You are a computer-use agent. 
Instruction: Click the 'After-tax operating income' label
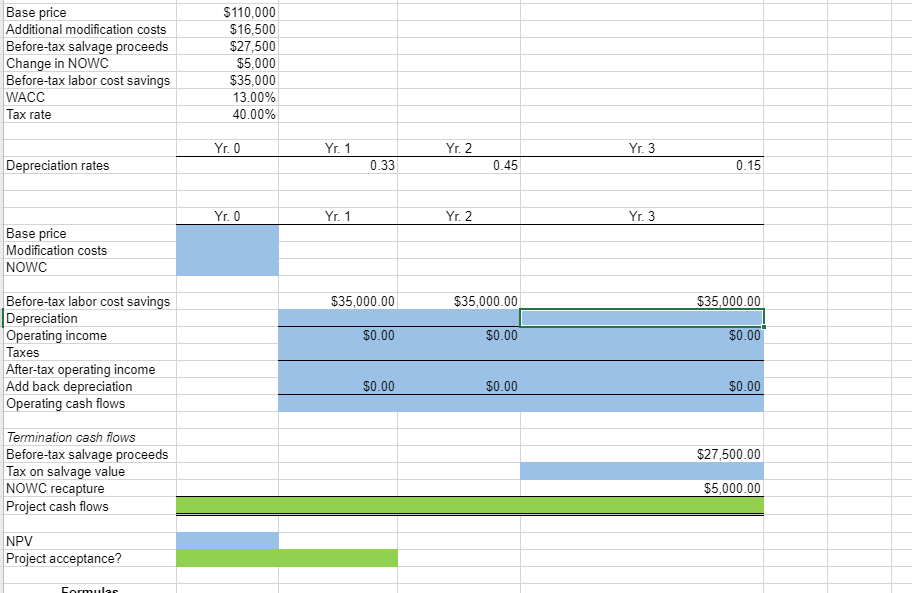coord(81,369)
